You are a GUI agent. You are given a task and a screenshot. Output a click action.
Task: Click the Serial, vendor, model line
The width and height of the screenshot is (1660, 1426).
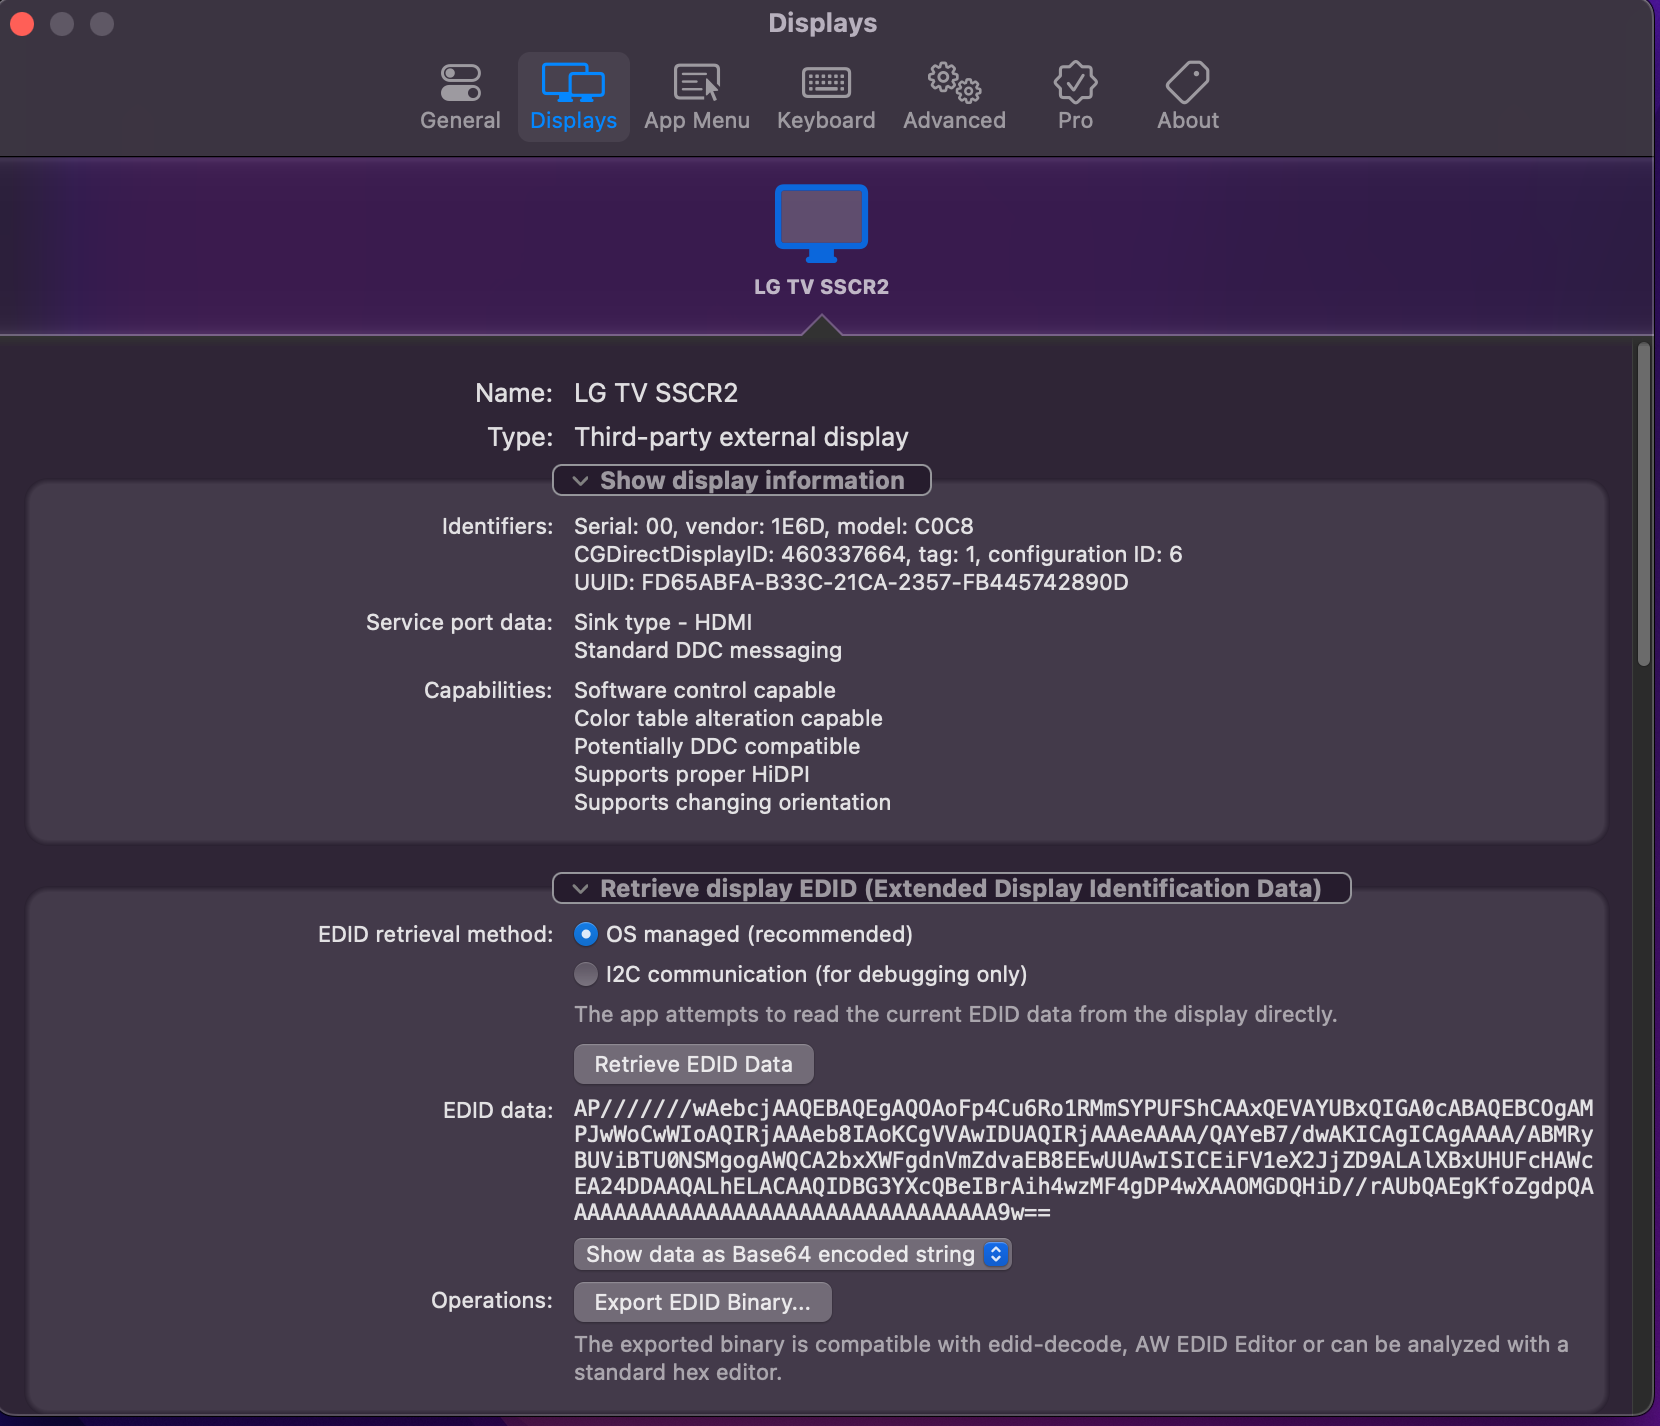coord(774,526)
